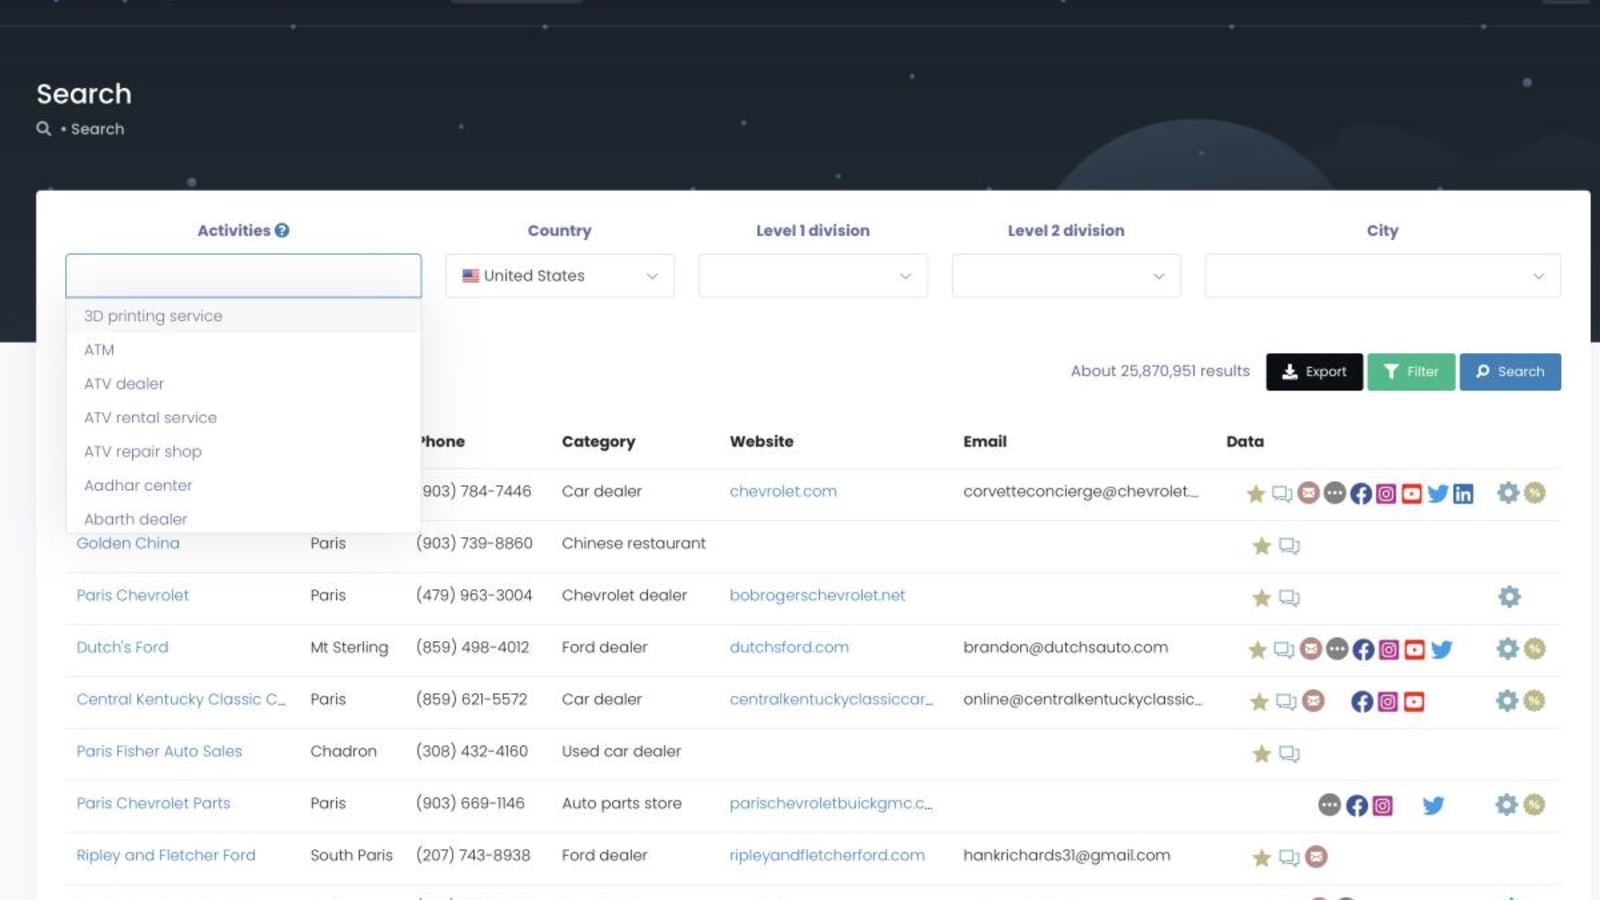This screenshot has width=1600, height=900.
Task: Click the Category column header
Action: 598,442
